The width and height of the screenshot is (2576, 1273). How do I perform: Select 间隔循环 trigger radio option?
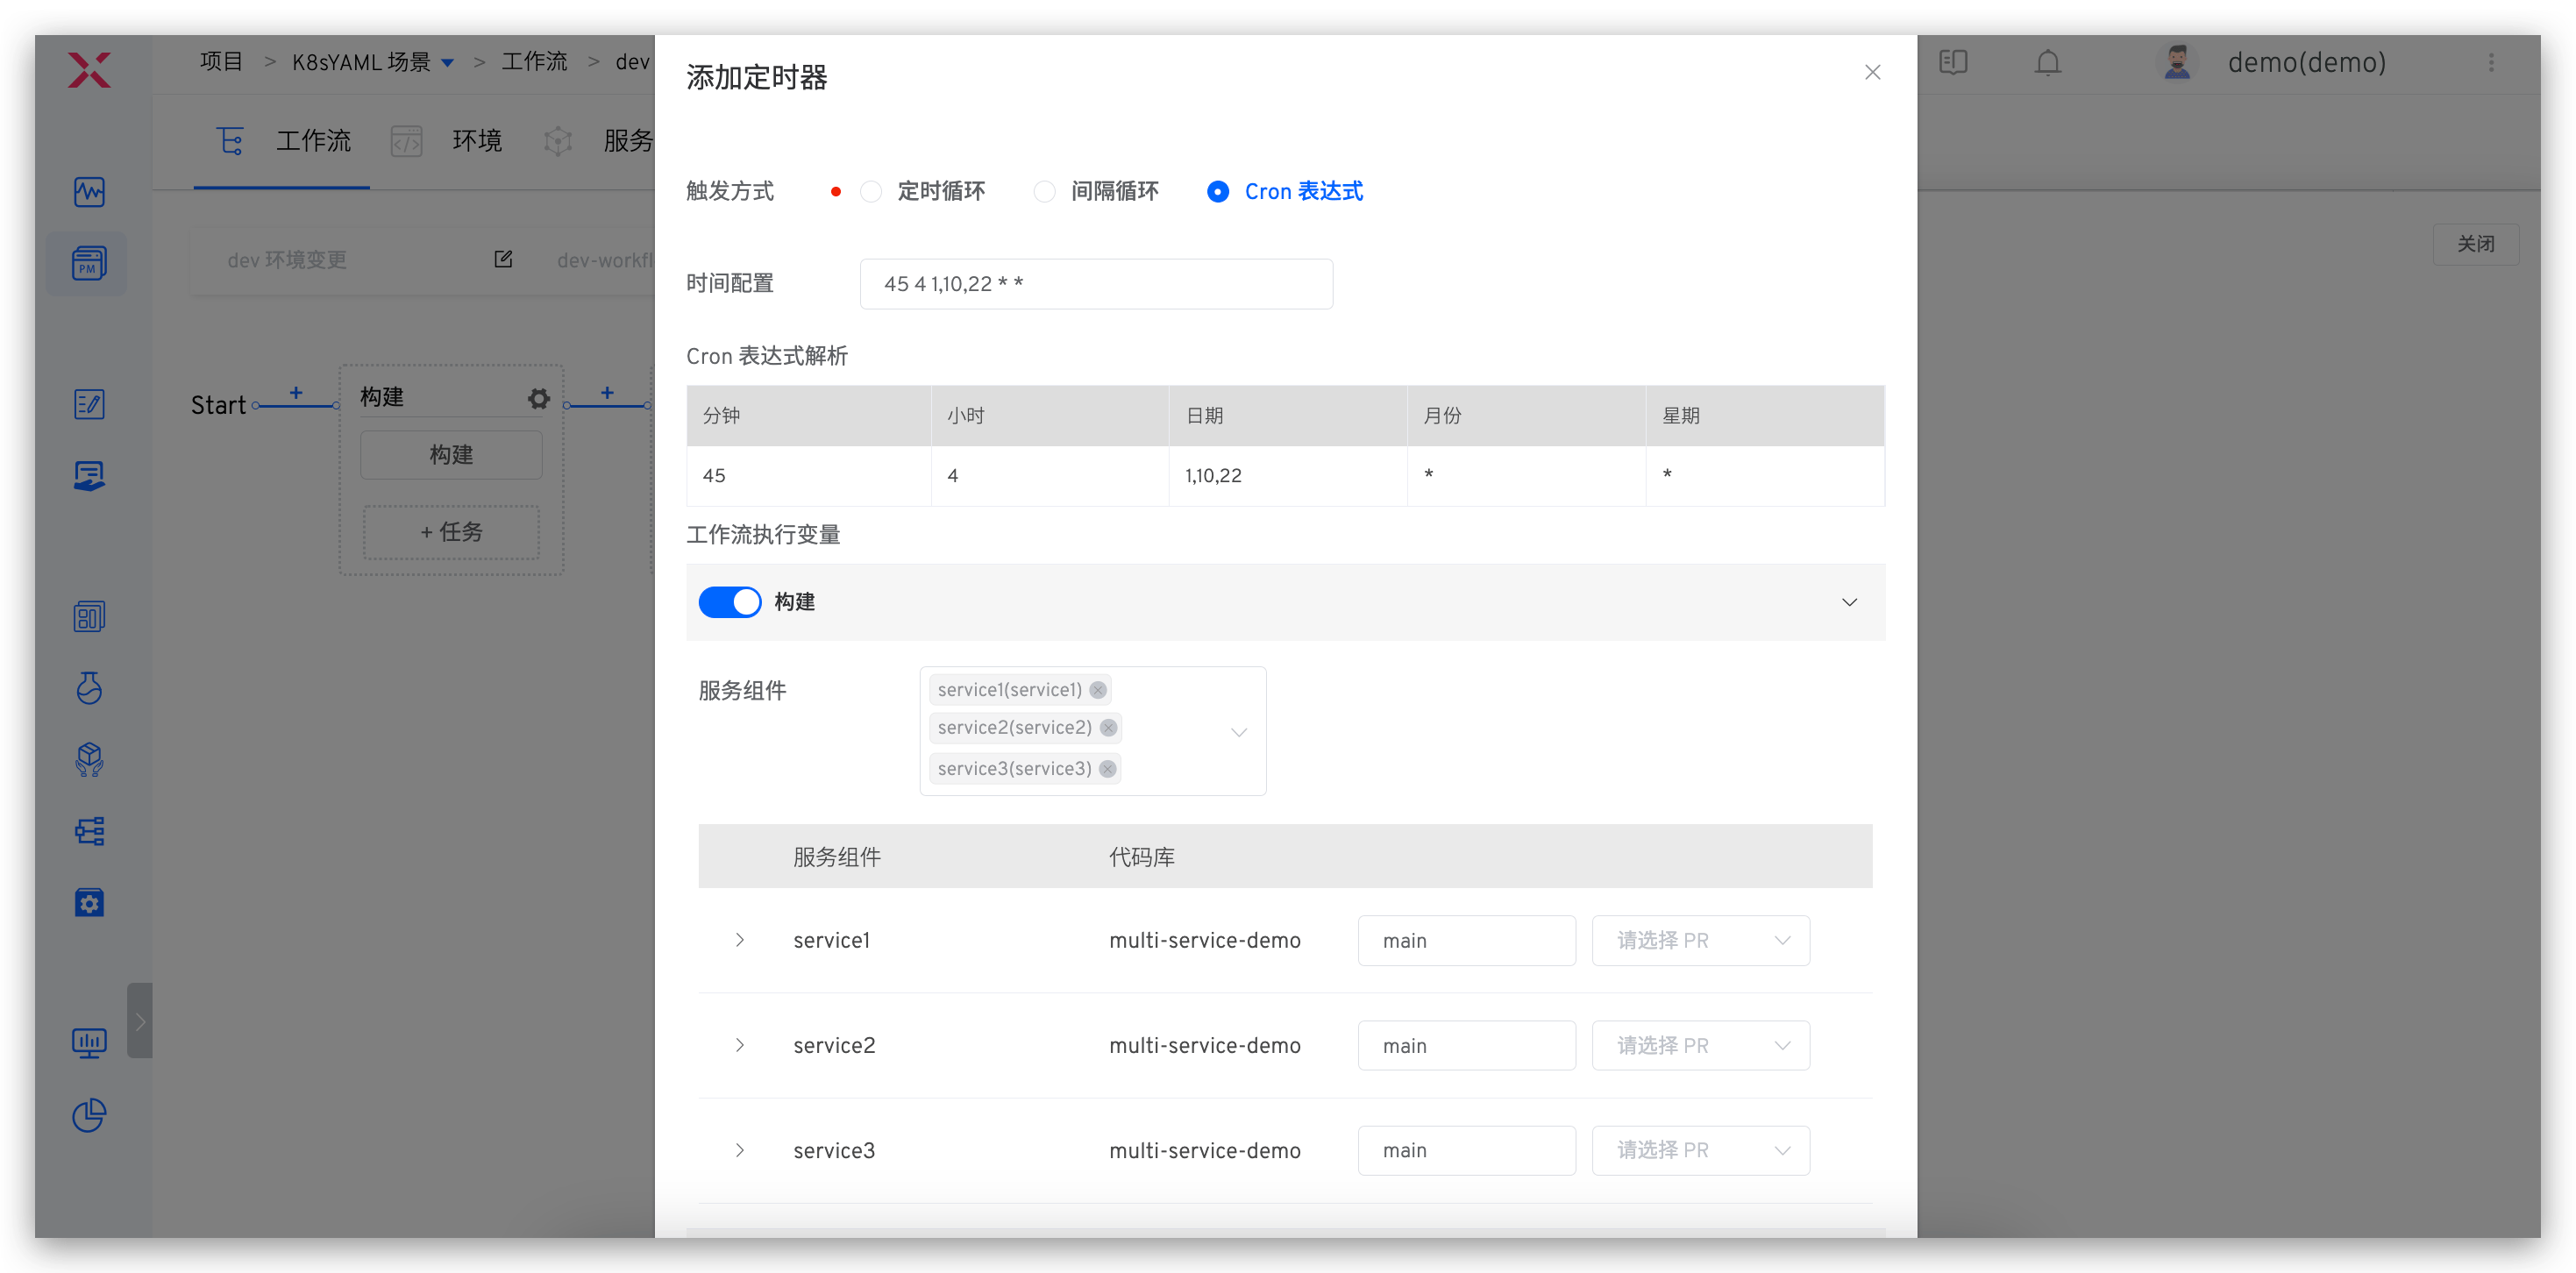pos(1044,192)
